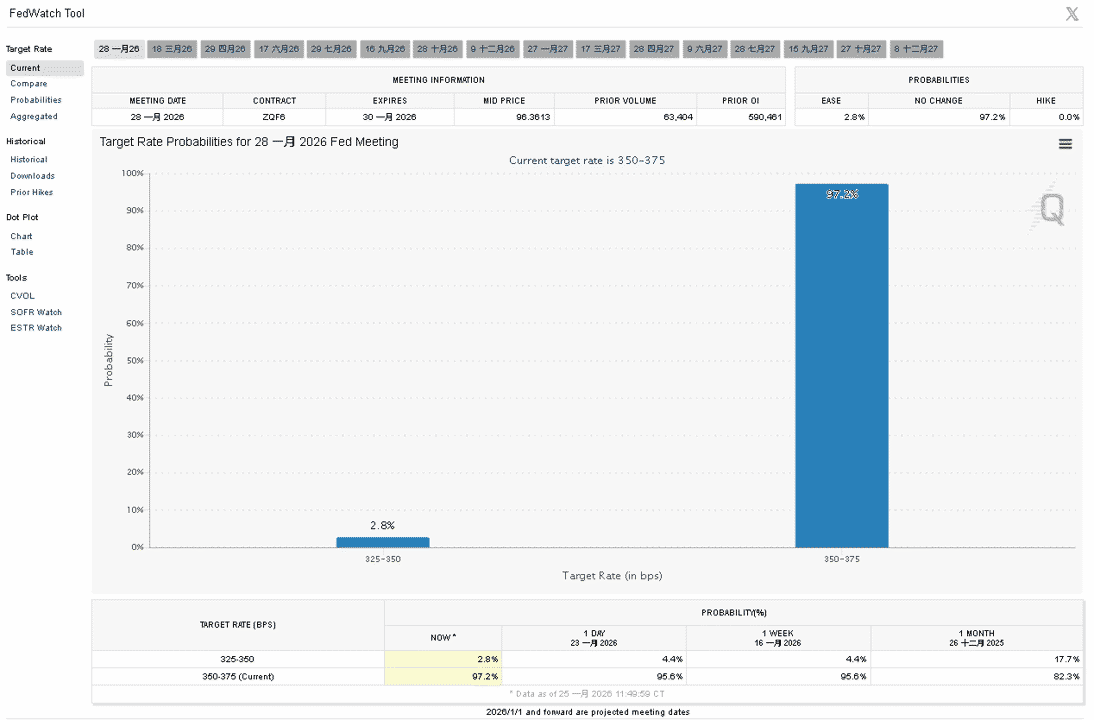1094x720 pixels.
Task: Click the 97.2% bar label
Action: tap(841, 194)
